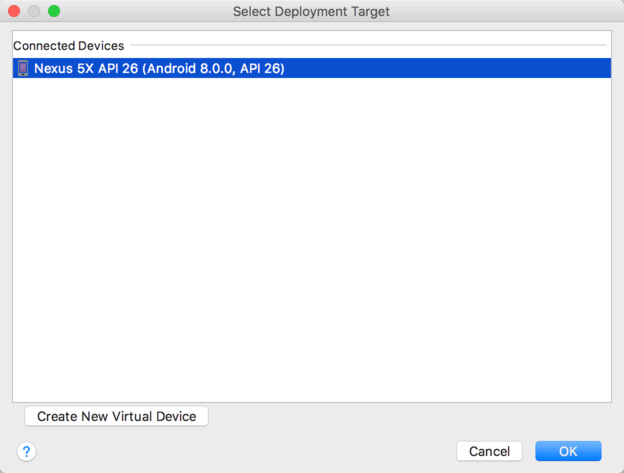The image size is (624, 473).
Task: Launch virtual device creation wizard button
Action: click(117, 416)
